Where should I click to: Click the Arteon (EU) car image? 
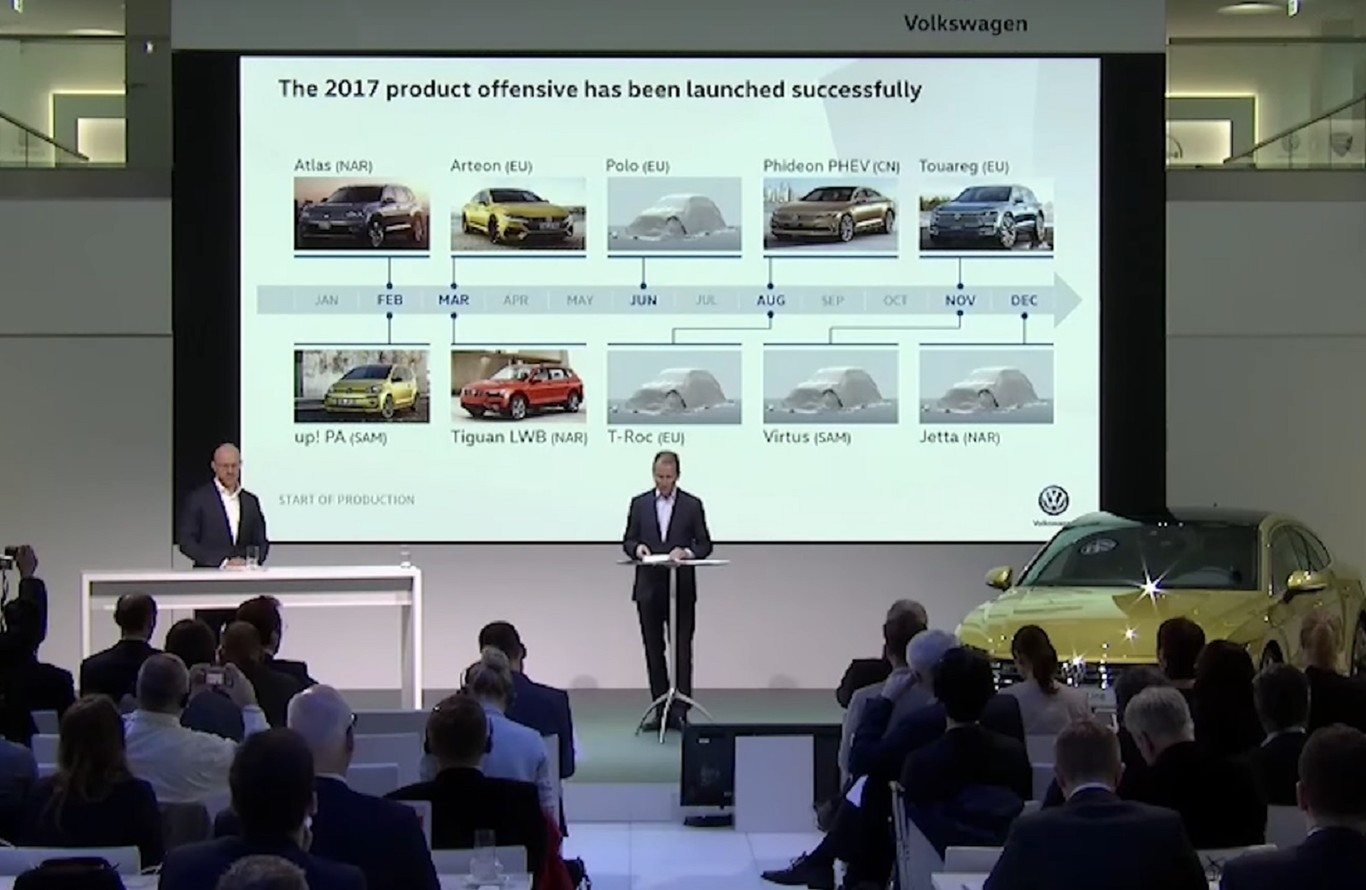[x=518, y=214]
